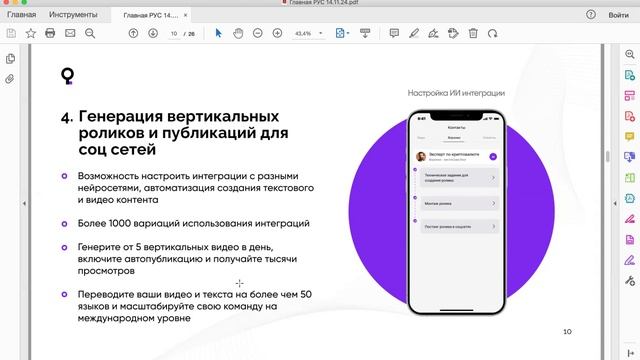This screenshot has width=640, height=360.
Task: Activate the Hand pan tool
Action: (238, 33)
